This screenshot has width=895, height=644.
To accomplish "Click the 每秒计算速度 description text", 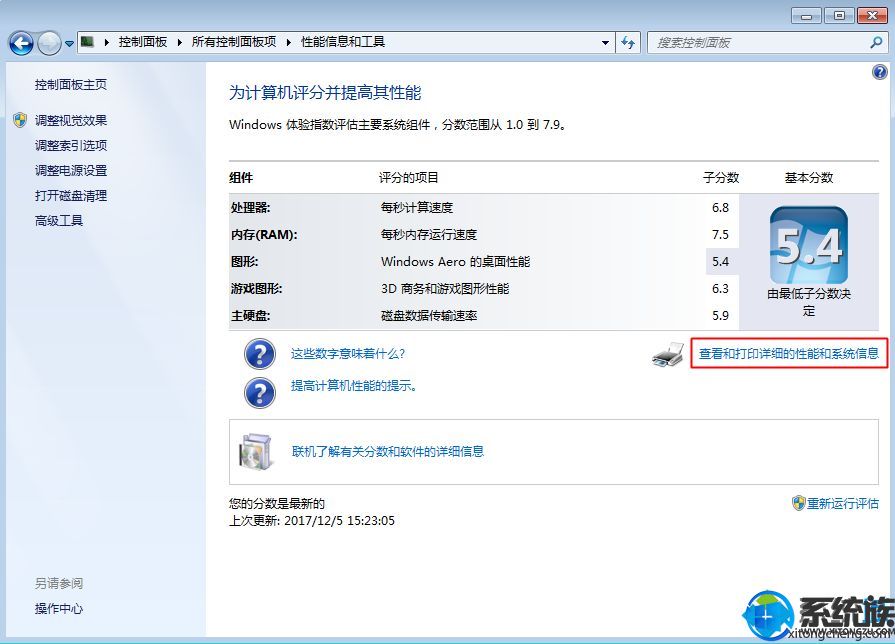I will pyautogui.click(x=417, y=208).
